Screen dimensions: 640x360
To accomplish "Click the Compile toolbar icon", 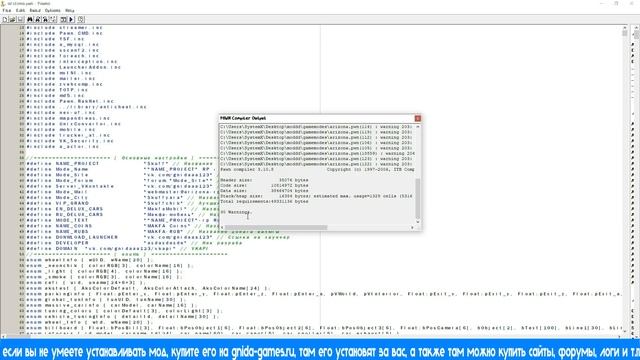I will pos(63,19).
